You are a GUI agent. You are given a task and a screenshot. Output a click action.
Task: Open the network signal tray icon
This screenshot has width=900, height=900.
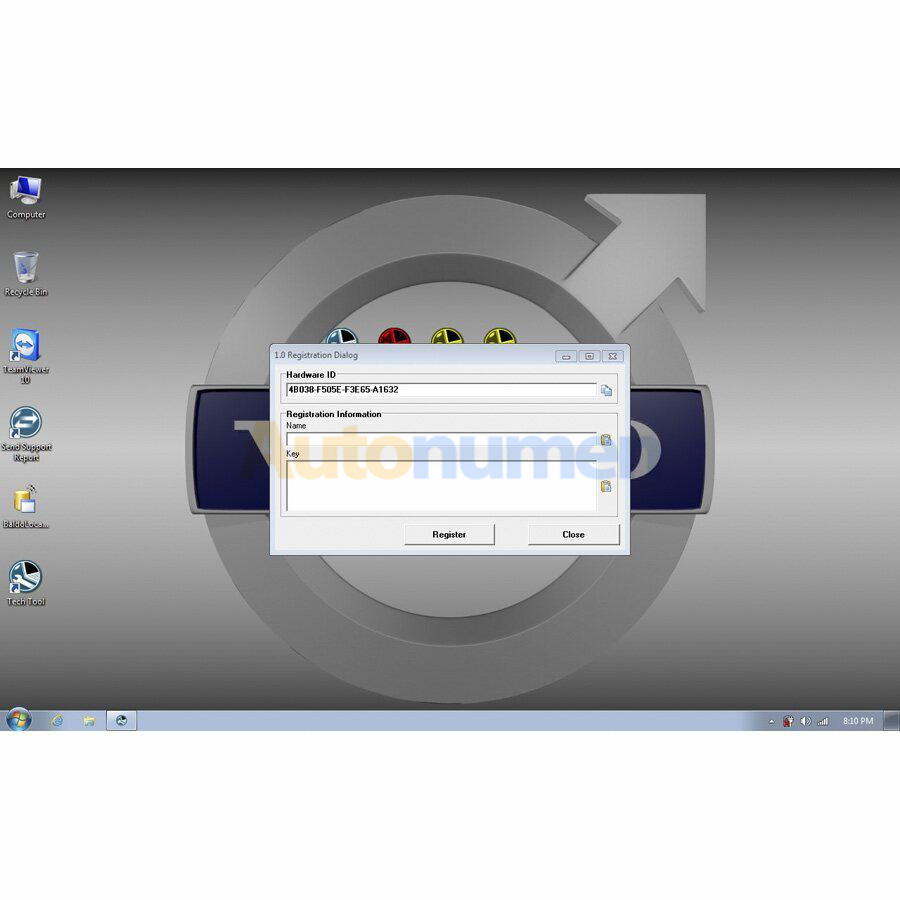[823, 721]
